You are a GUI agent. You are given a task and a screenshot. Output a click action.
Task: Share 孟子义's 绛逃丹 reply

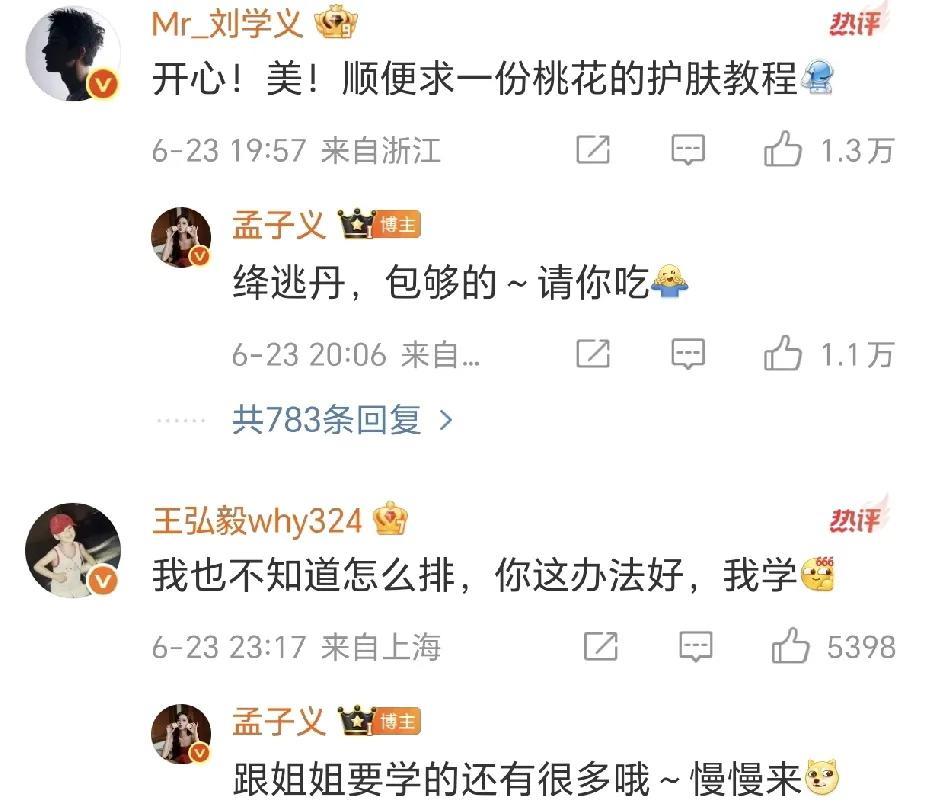(x=593, y=354)
